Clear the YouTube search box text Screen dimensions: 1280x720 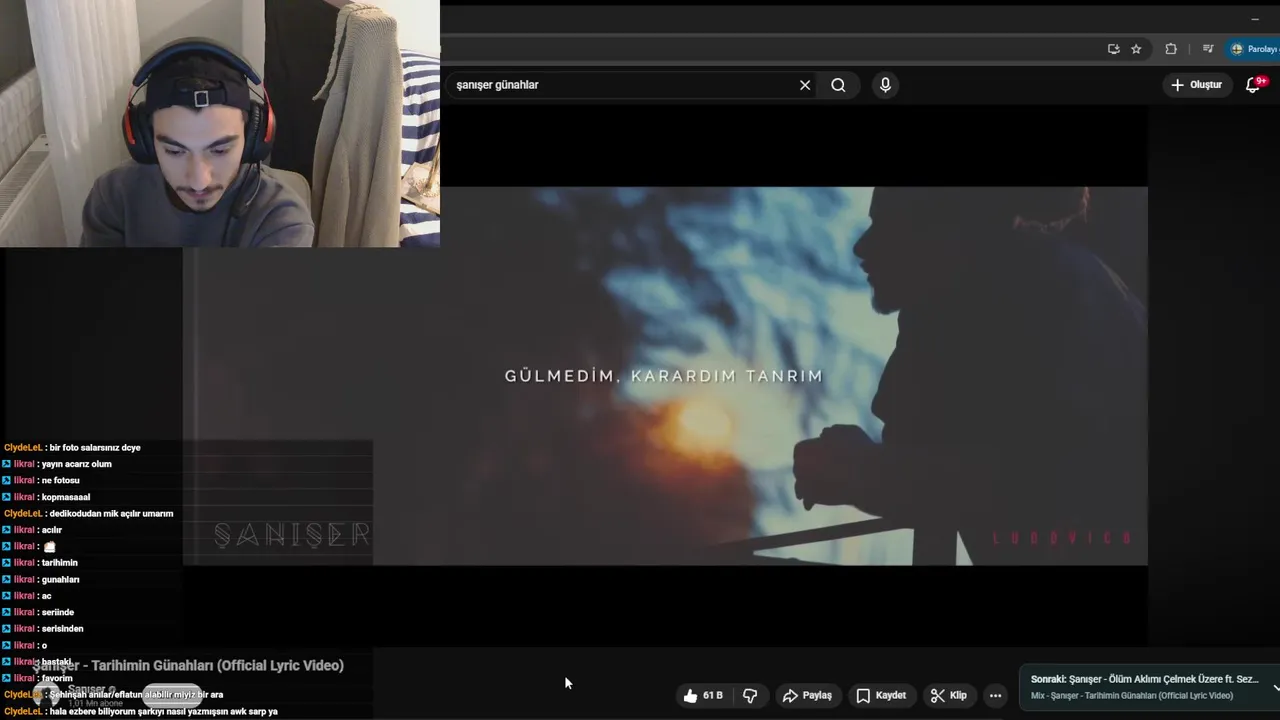click(x=805, y=85)
